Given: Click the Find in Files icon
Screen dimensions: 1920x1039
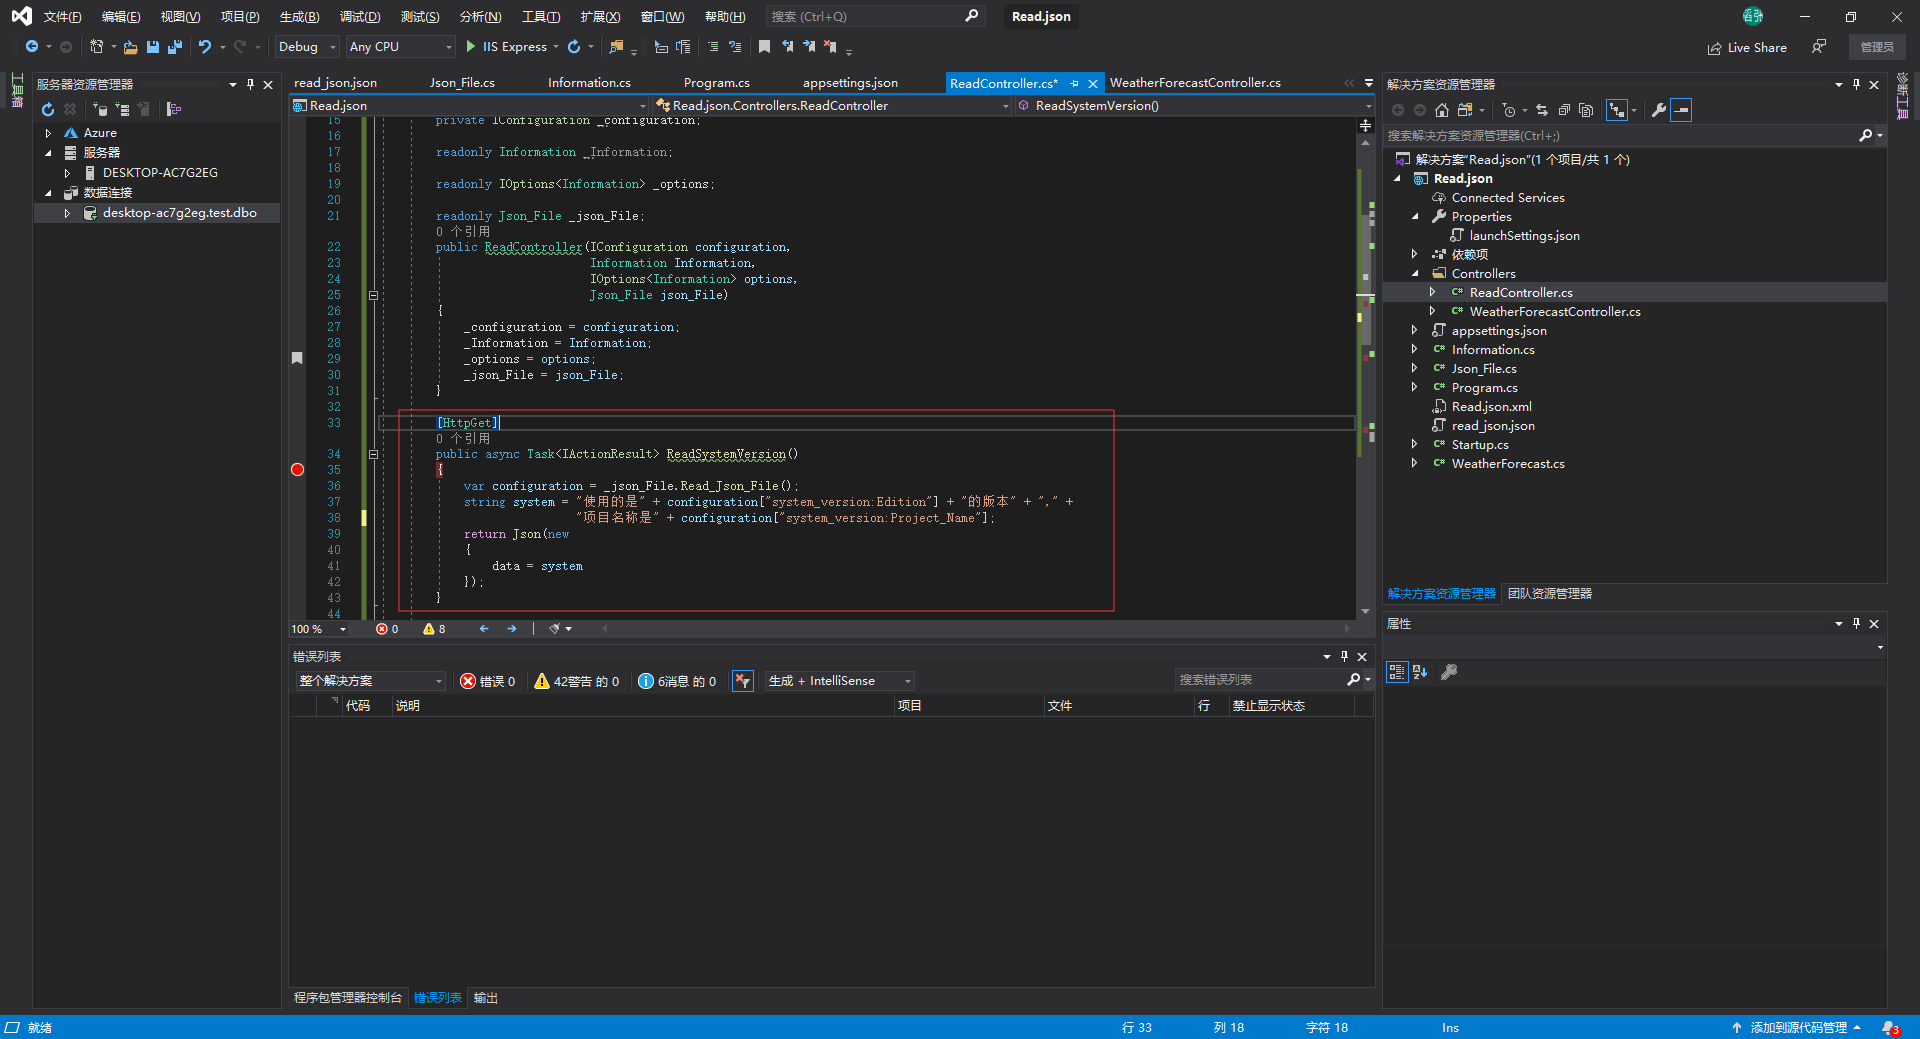Looking at the screenshot, I should tap(616, 47).
